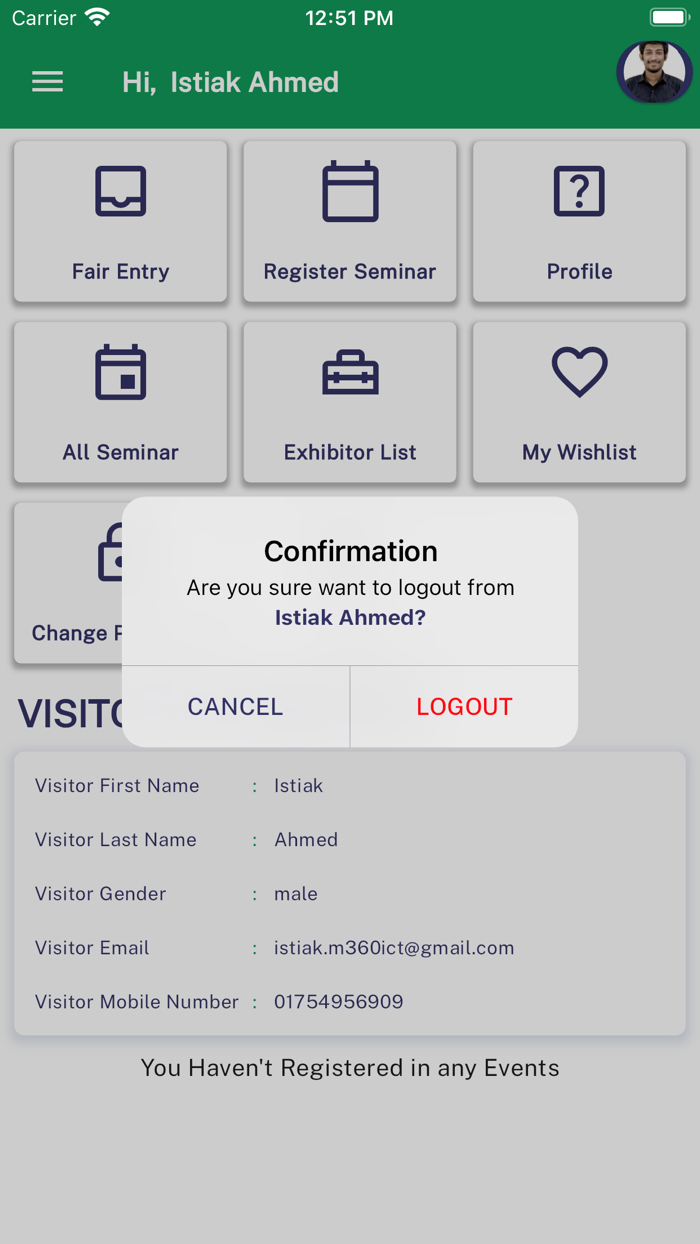The image size is (700, 1244).
Task: Tap the Visitor Gender male value
Action: click(x=296, y=894)
